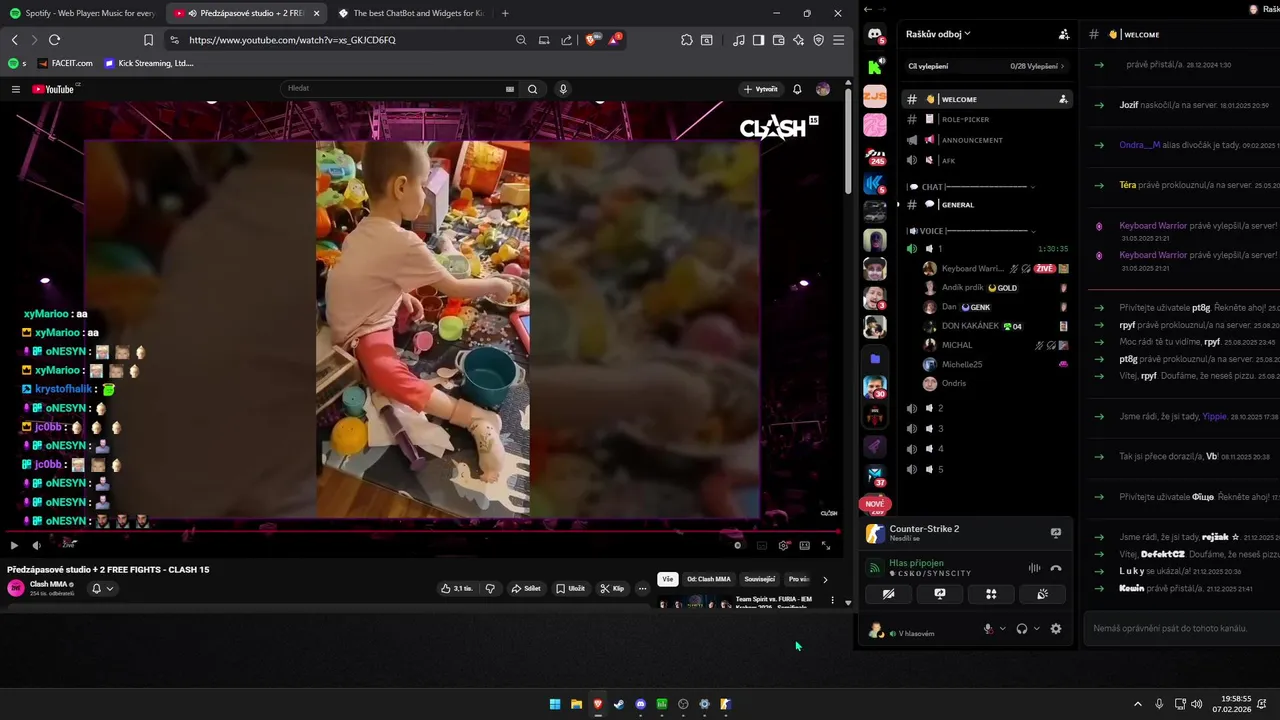This screenshot has width=1280, height=720.
Task: Select the Související chip
Action: (x=760, y=579)
